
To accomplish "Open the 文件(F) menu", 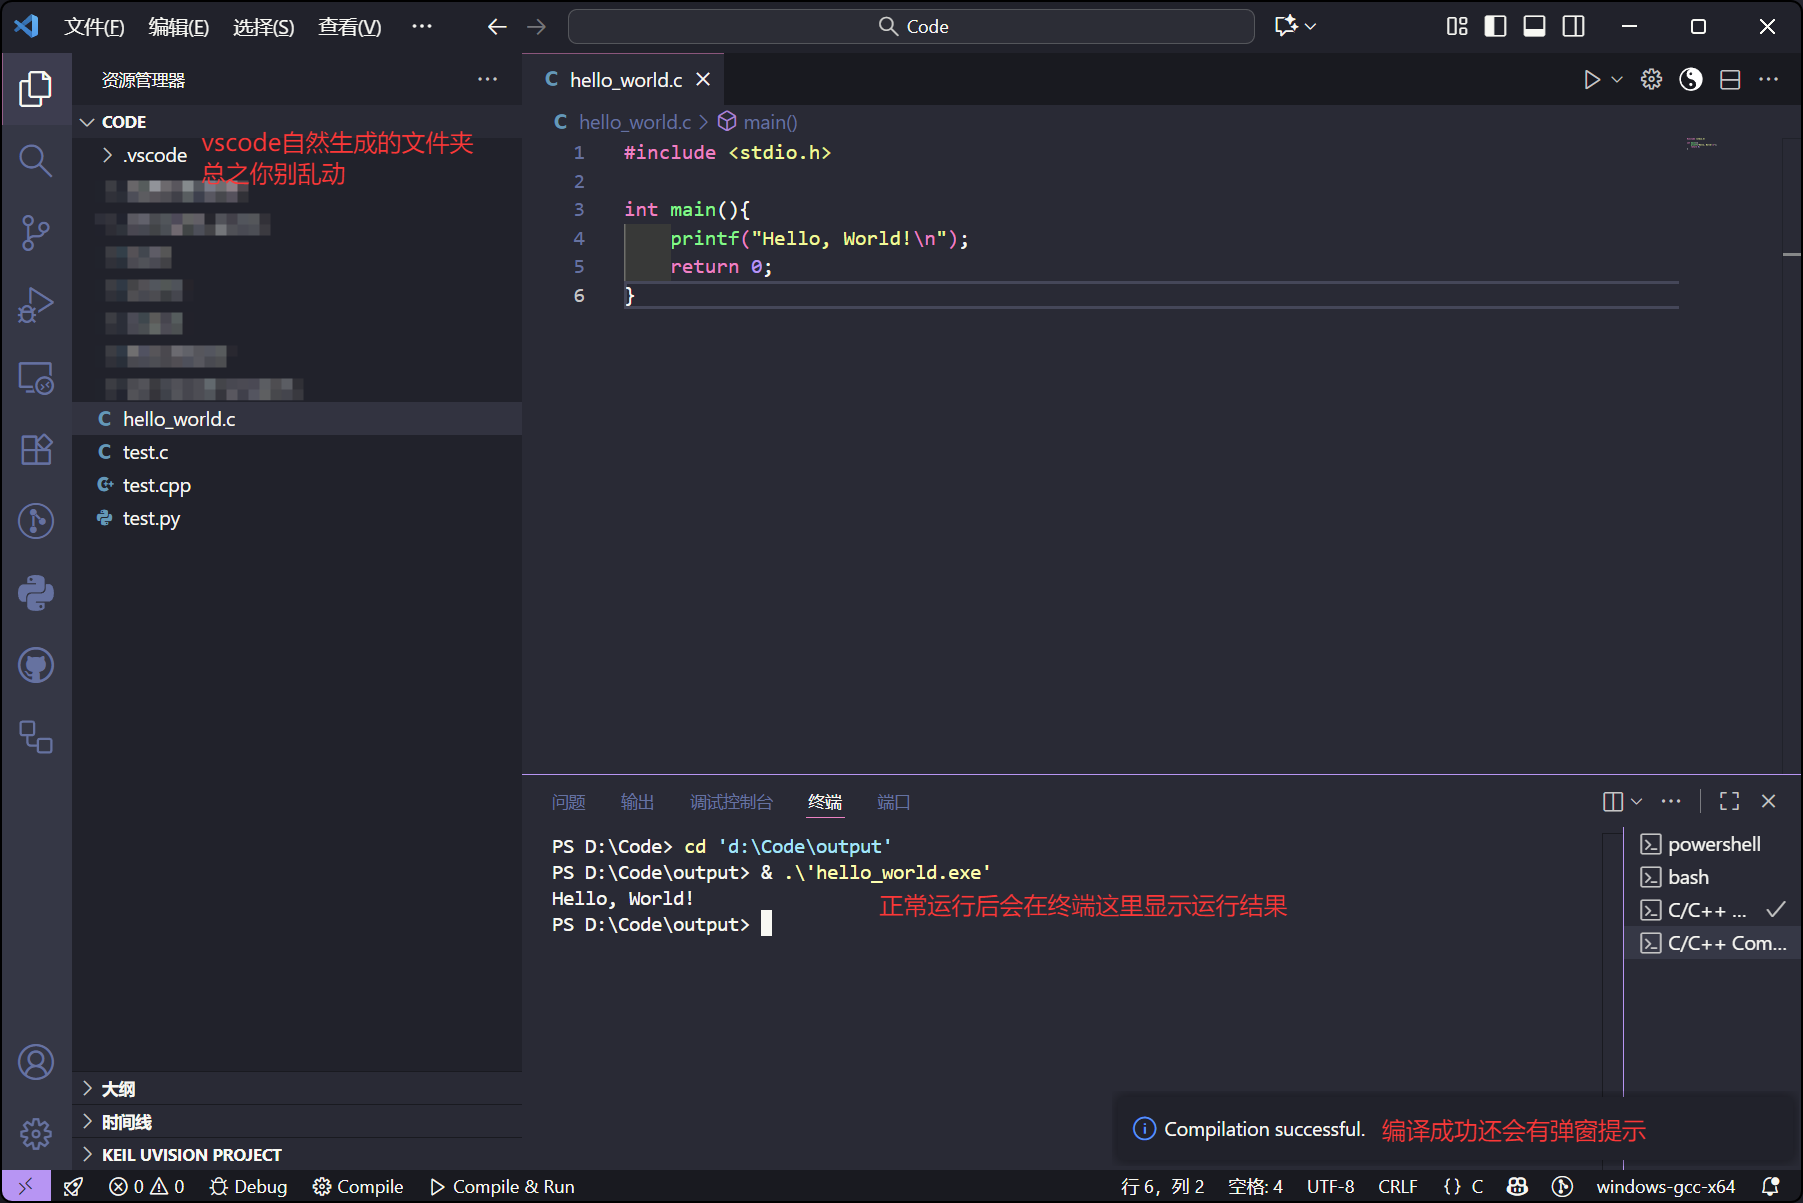I will point(94,27).
